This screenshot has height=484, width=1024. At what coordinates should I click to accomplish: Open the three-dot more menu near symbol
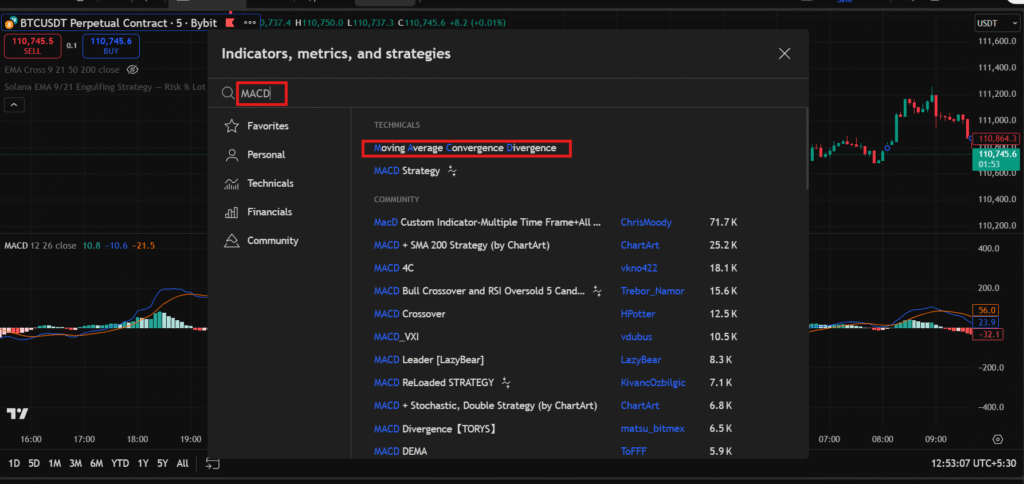pos(250,21)
